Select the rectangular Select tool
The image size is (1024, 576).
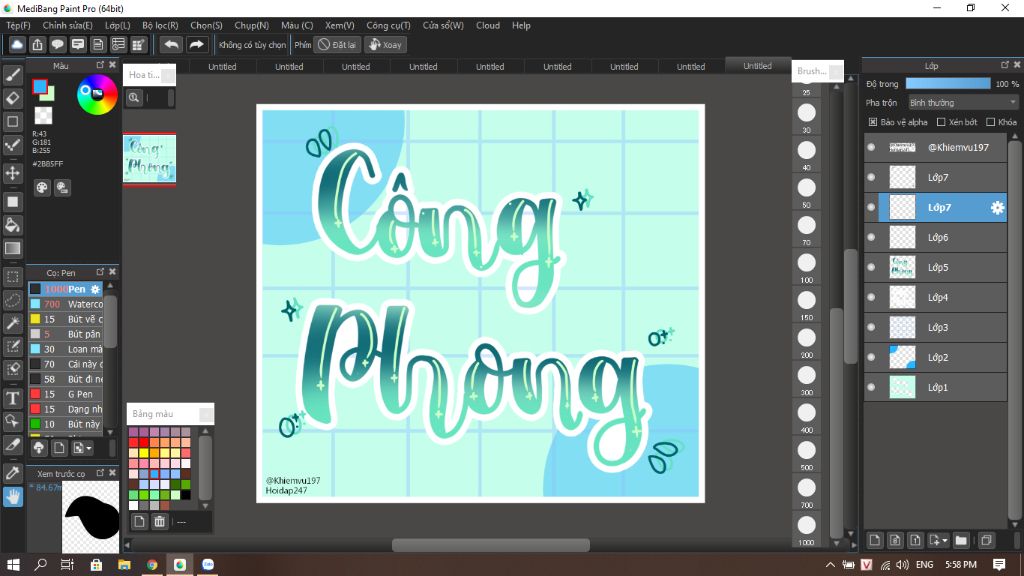[12, 277]
